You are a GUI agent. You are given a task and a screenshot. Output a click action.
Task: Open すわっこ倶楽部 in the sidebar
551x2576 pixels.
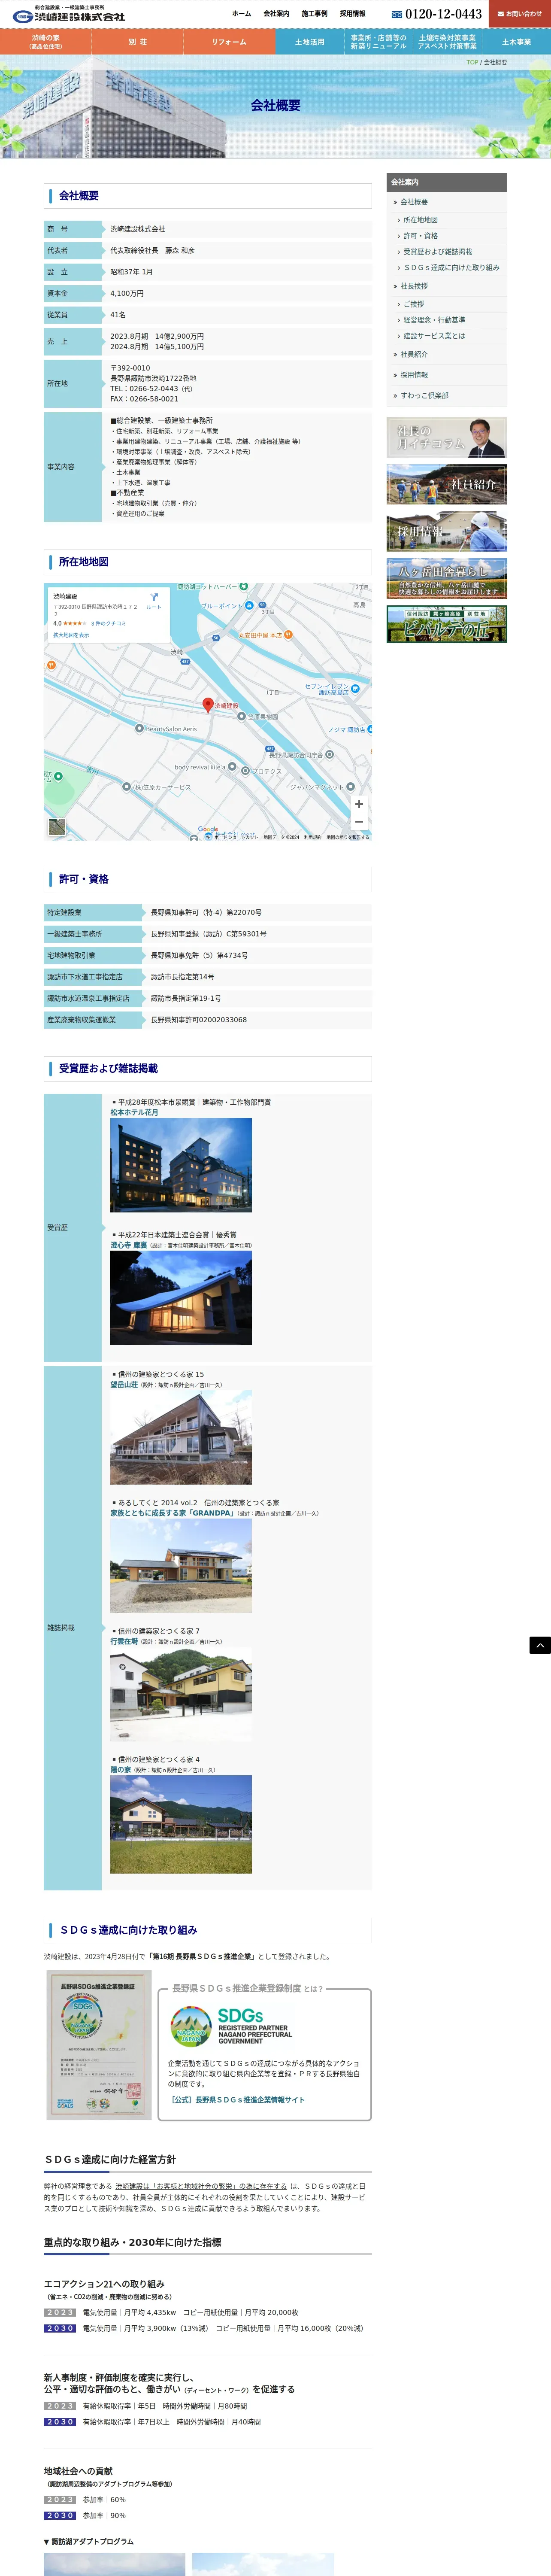pyautogui.click(x=424, y=396)
